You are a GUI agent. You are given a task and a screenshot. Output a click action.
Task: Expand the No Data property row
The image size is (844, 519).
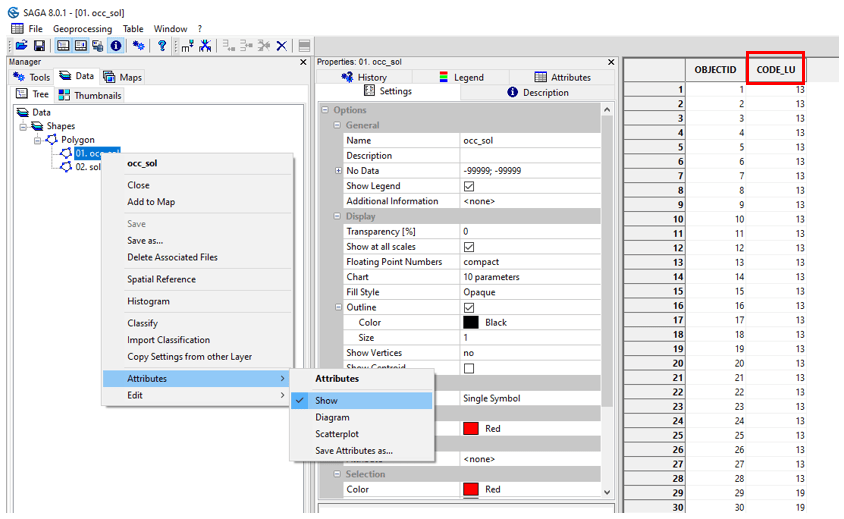[338, 171]
